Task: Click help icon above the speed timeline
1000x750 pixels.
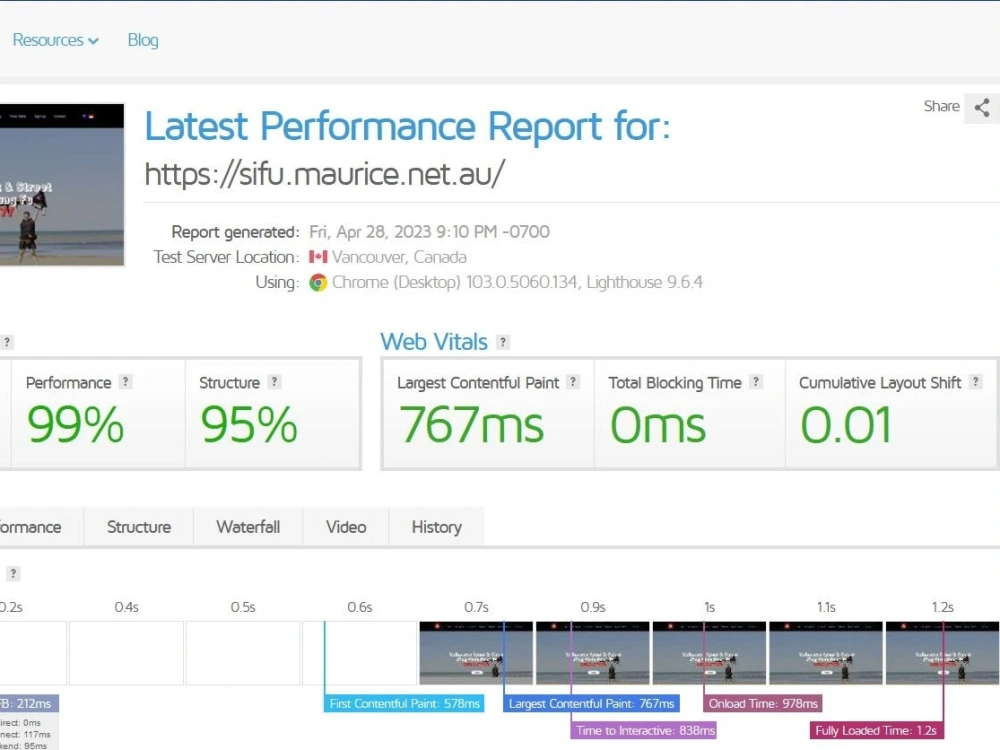Action: click(13, 573)
